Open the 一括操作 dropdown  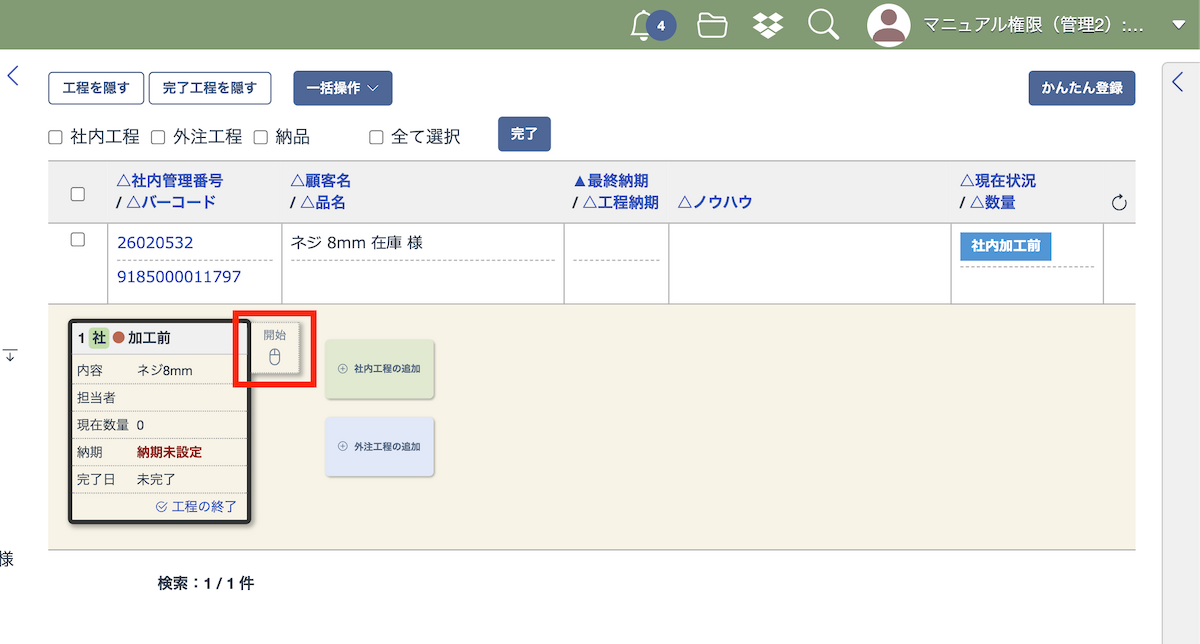342,88
